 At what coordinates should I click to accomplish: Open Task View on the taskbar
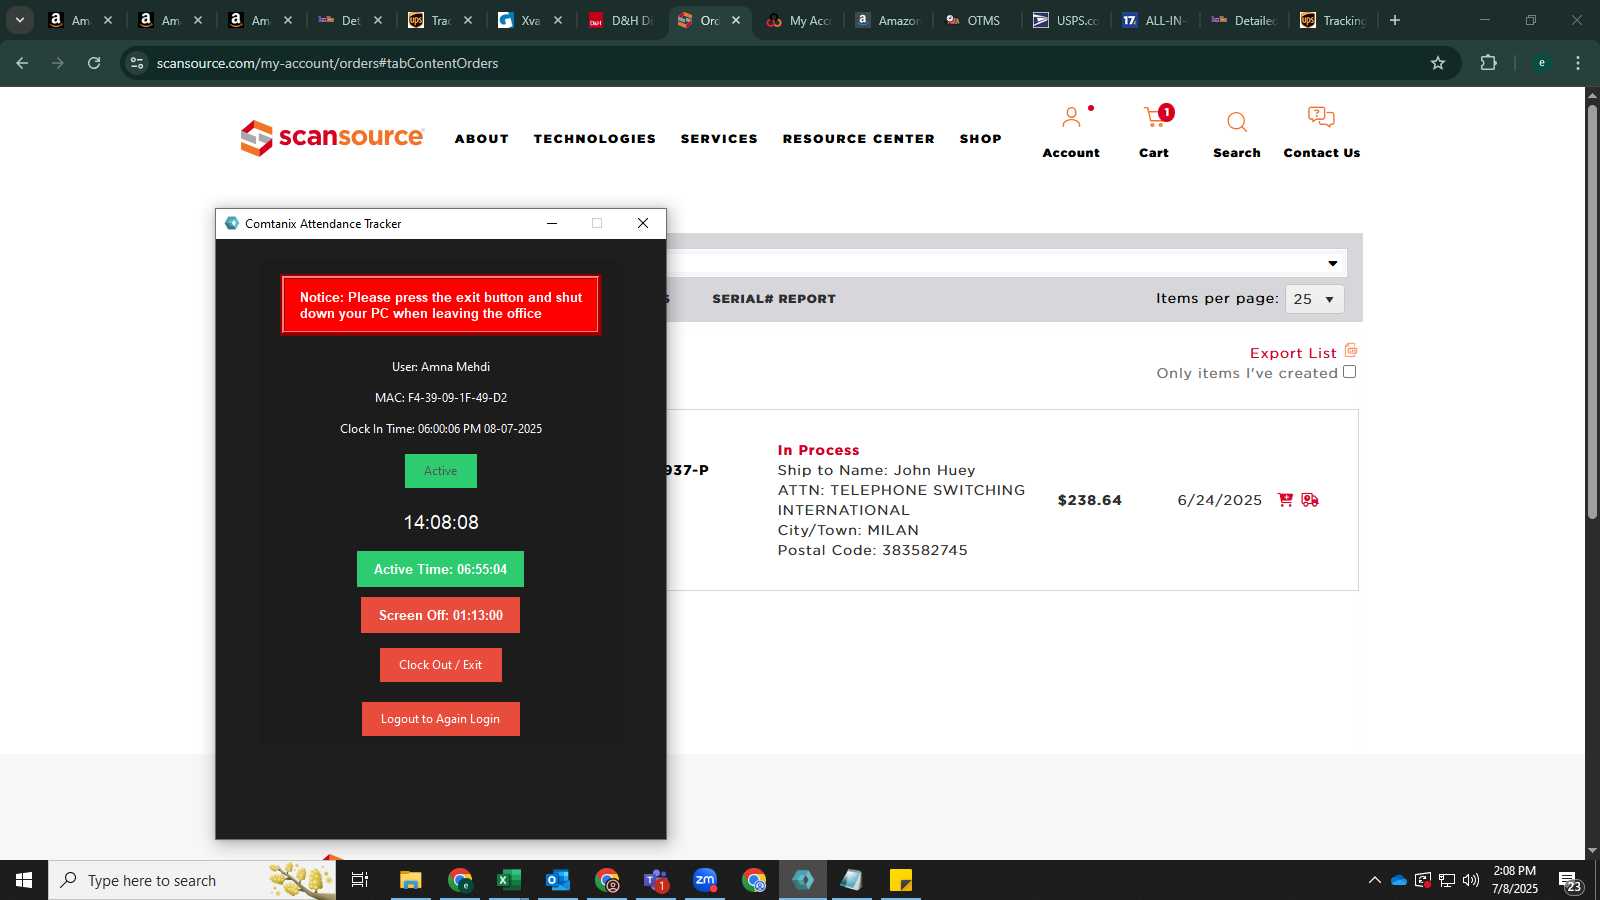coord(360,880)
